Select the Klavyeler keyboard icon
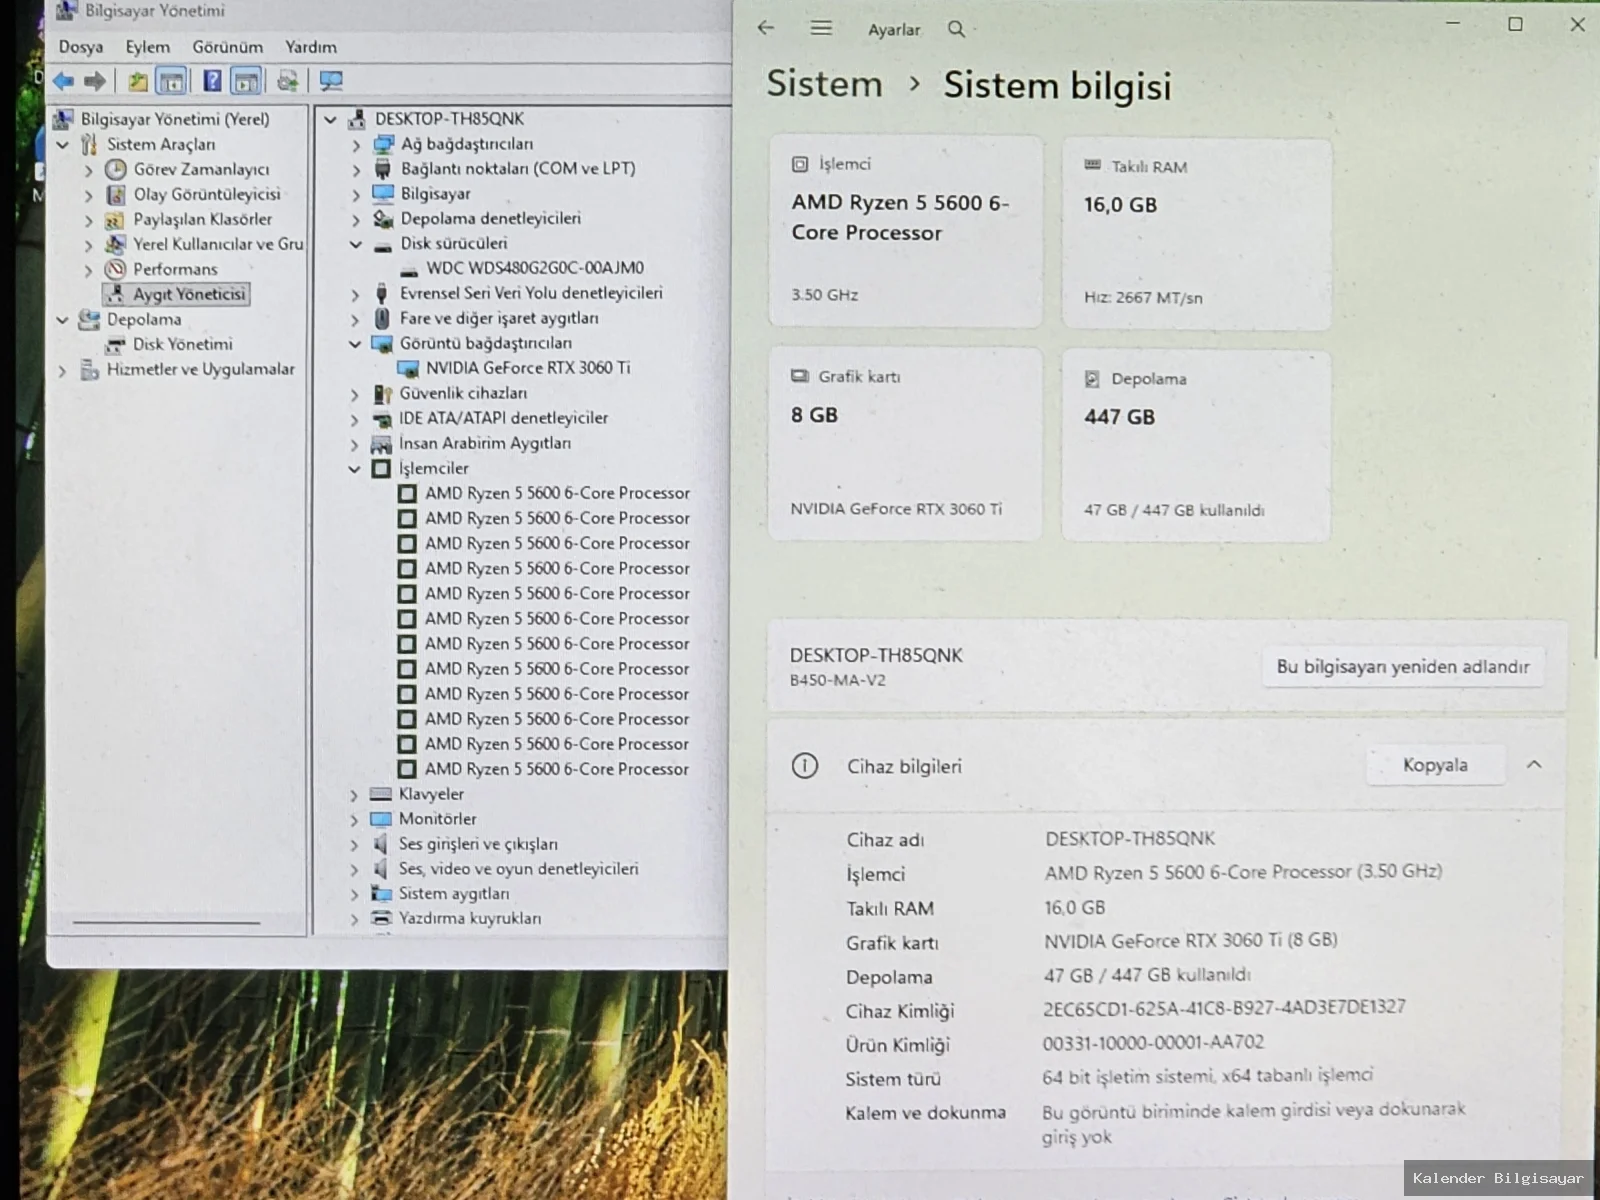 pos(381,795)
